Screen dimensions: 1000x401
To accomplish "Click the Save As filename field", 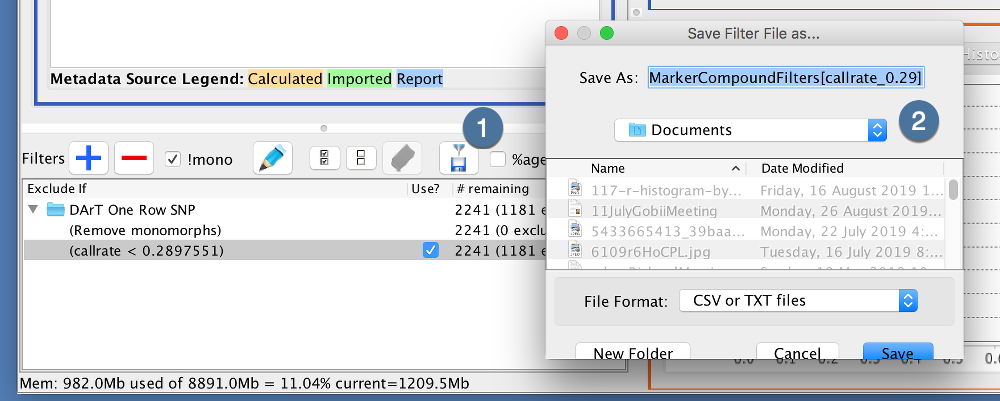I will tap(787, 78).
